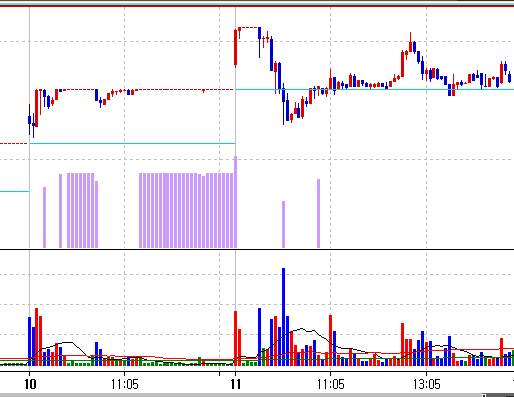
Task: Click the horizontal scrollbar at the chart bottom
Action: coord(257,395)
